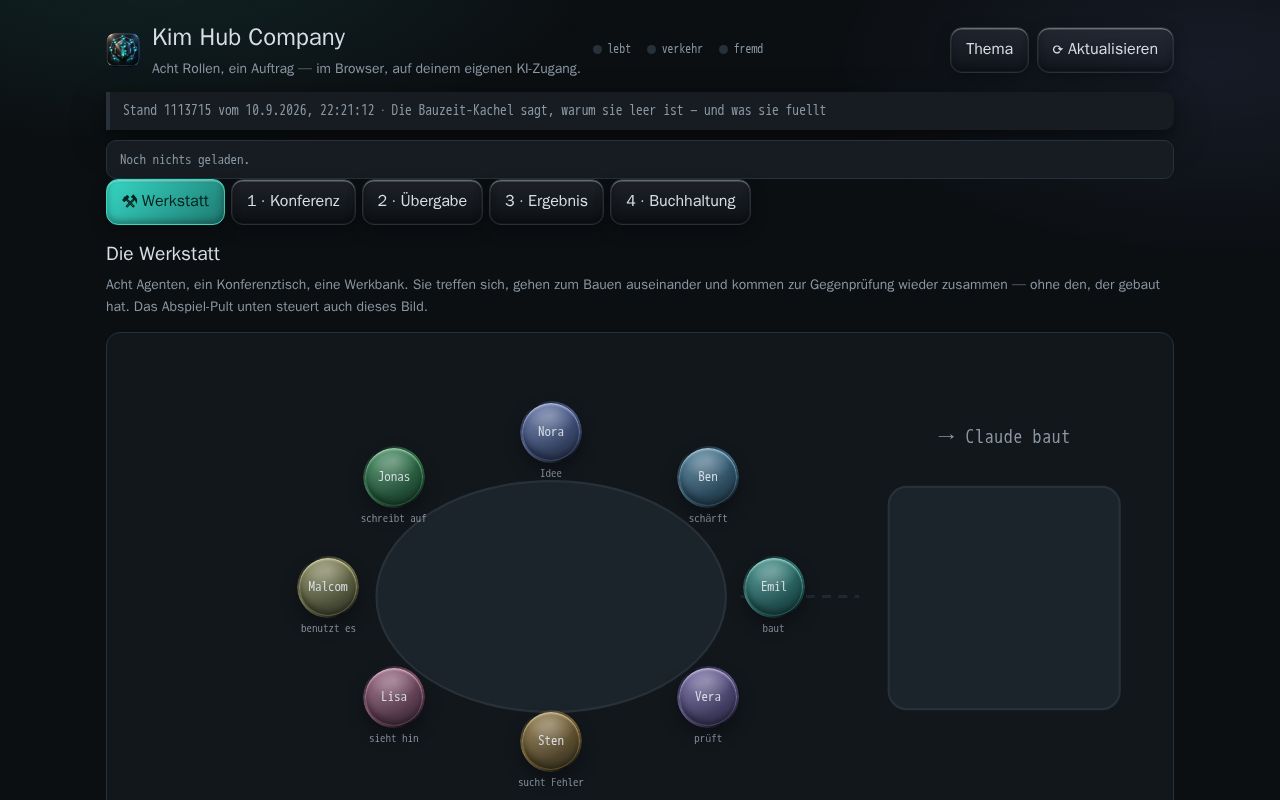
Task: Select the Jonas agent bubble
Action: coord(394,477)
